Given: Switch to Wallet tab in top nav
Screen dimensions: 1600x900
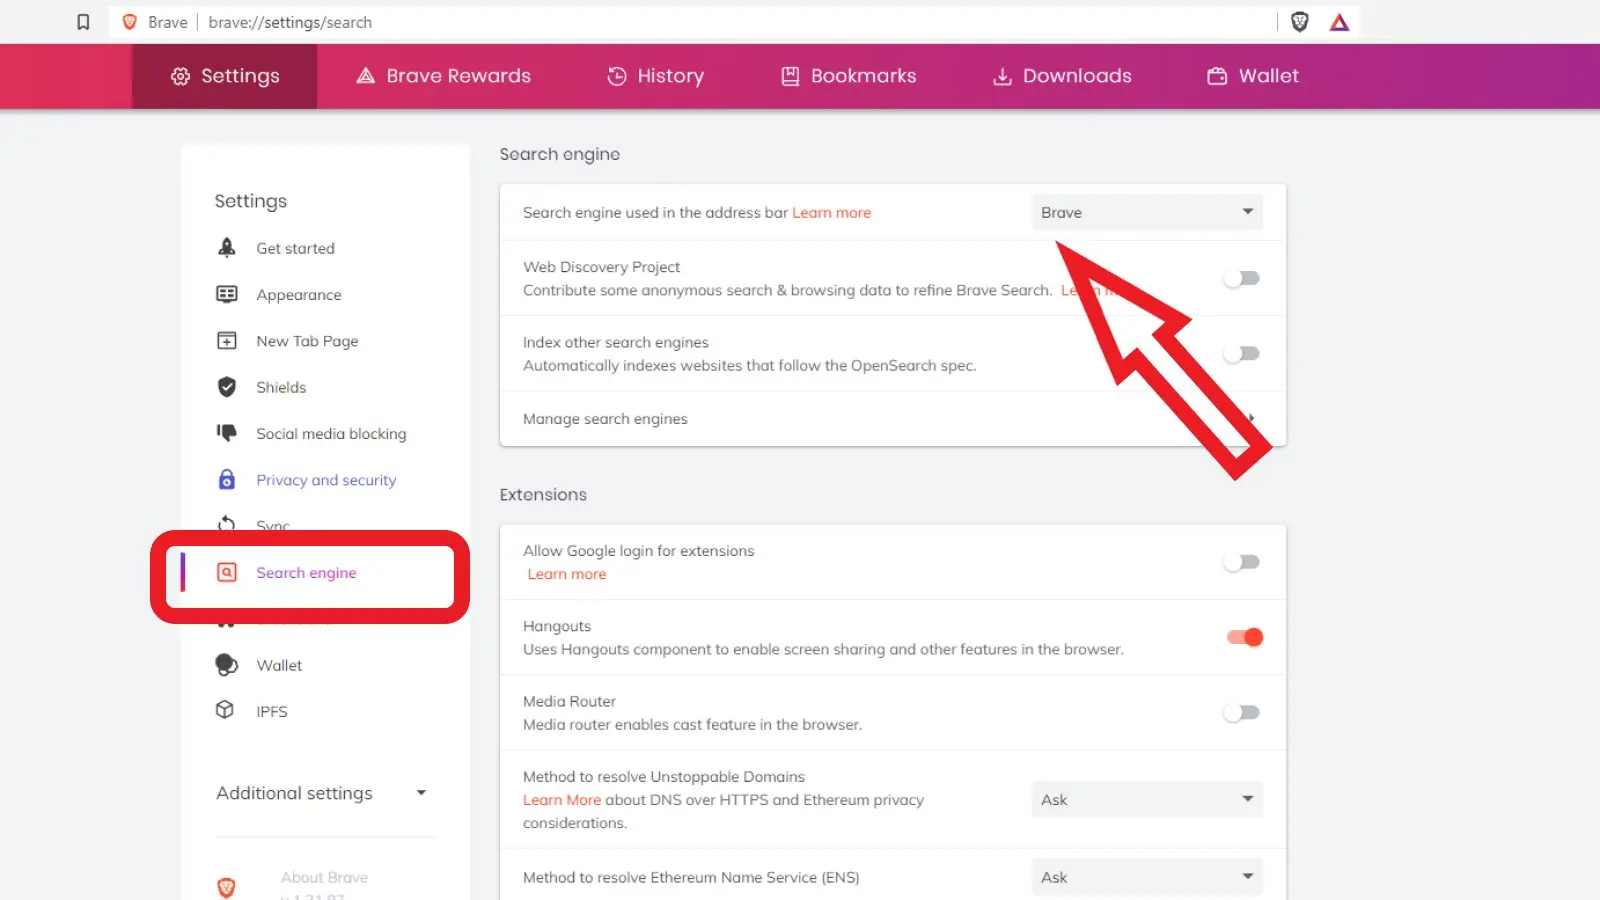Looking at the screenshot, I should pyautogui.click(x=1253, y=76).
